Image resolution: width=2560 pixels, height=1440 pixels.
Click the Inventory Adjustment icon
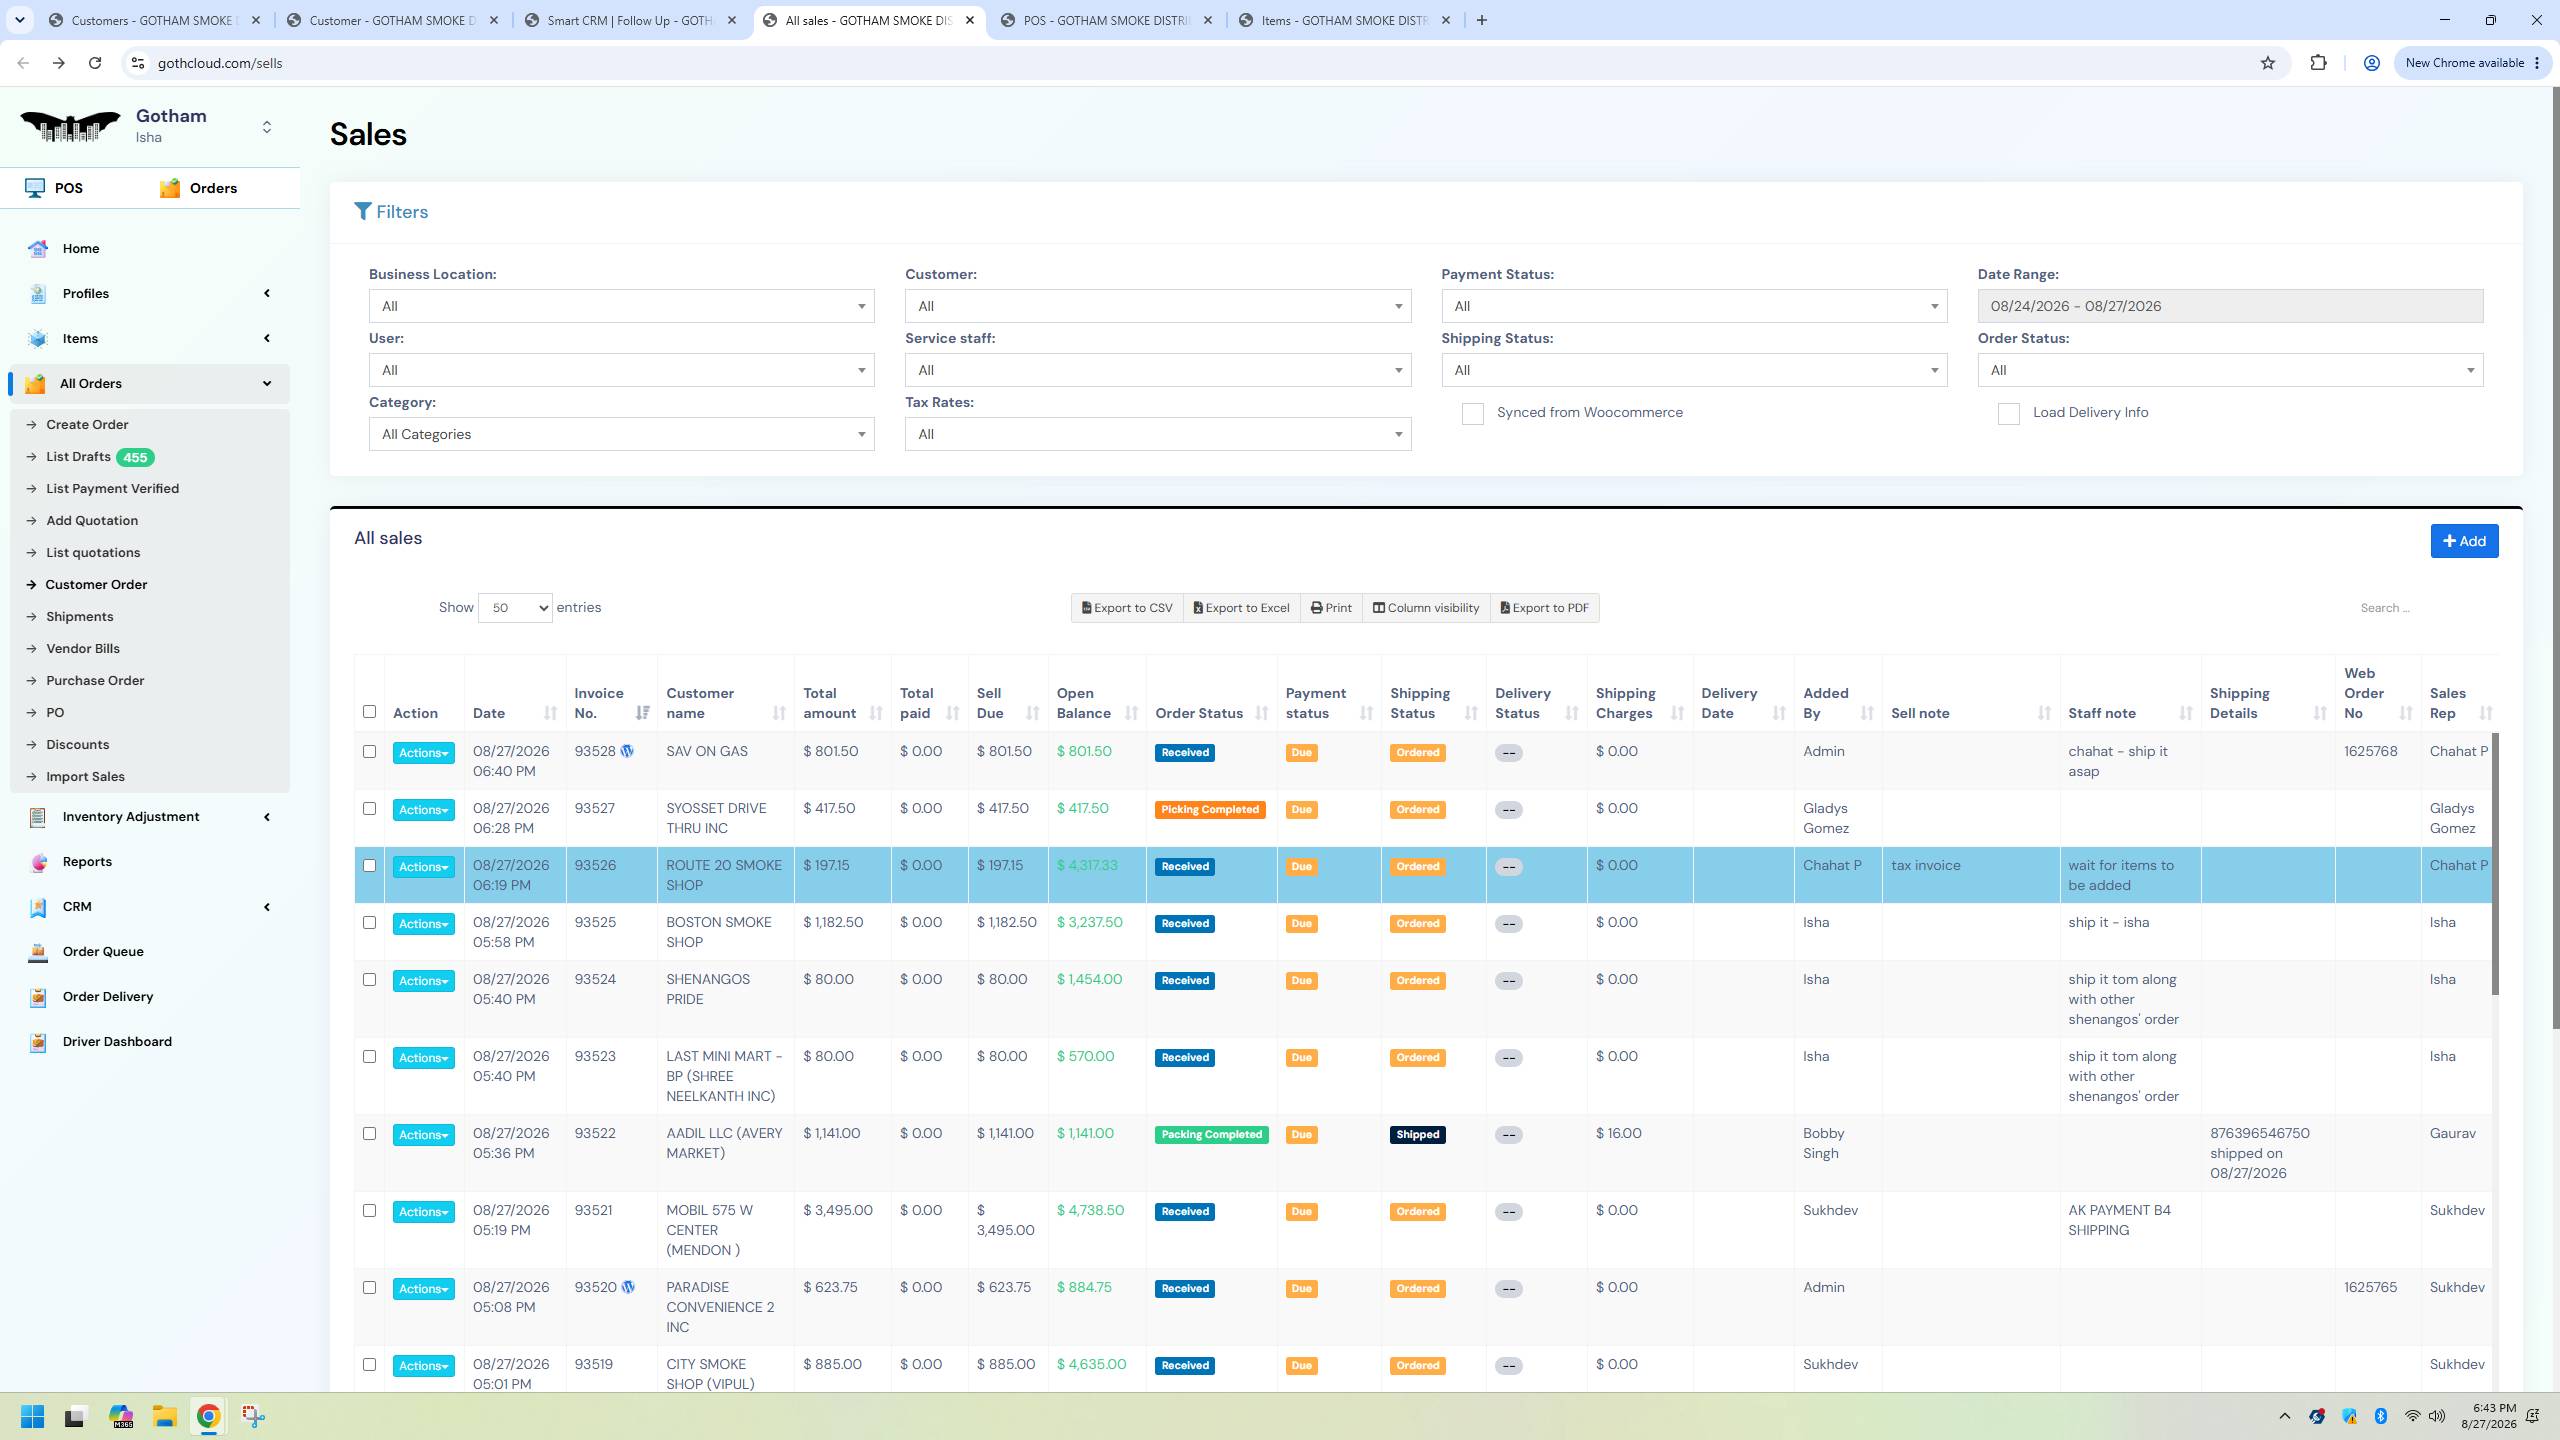(x=38, y=817)
